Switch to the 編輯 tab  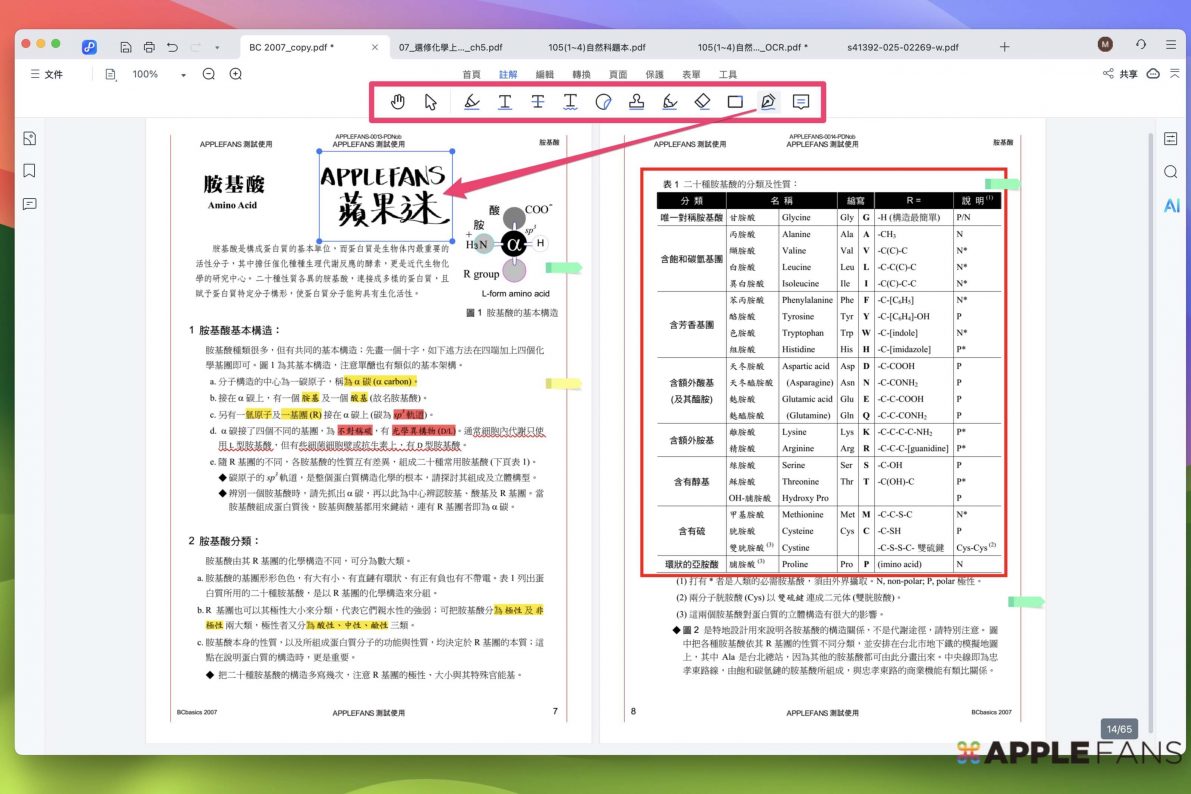tap(545, 75)
